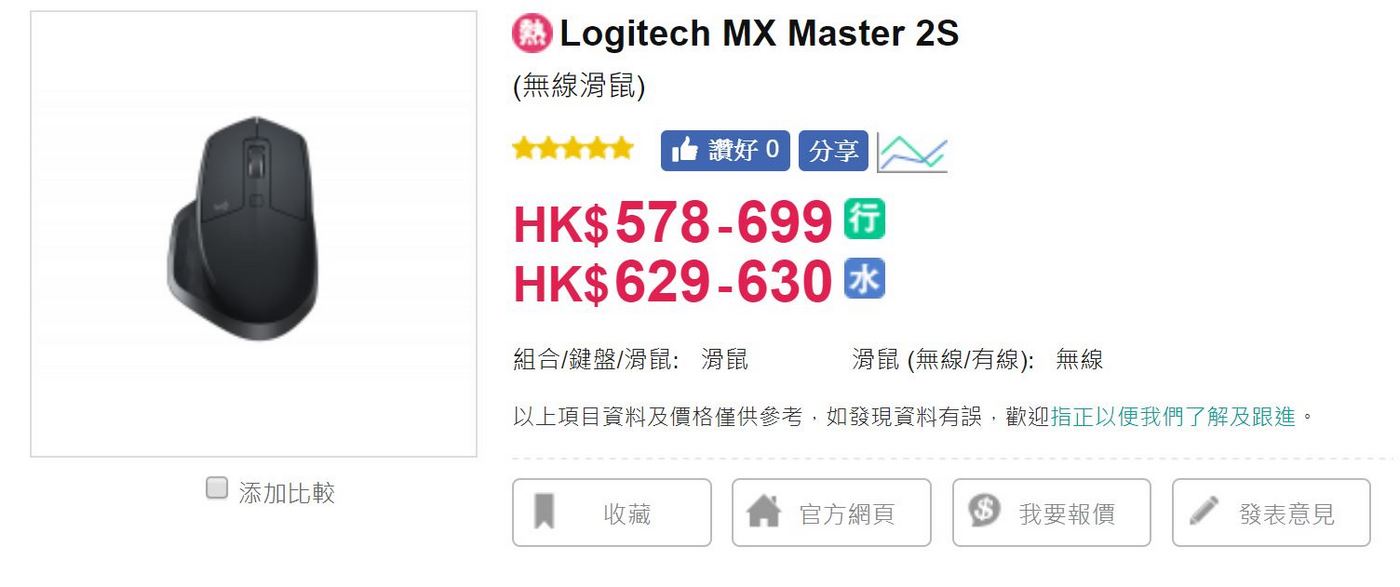The image size is (1400, 587).
Task: Click the green 行 licensed-goods badge
Action: point(864,219)
